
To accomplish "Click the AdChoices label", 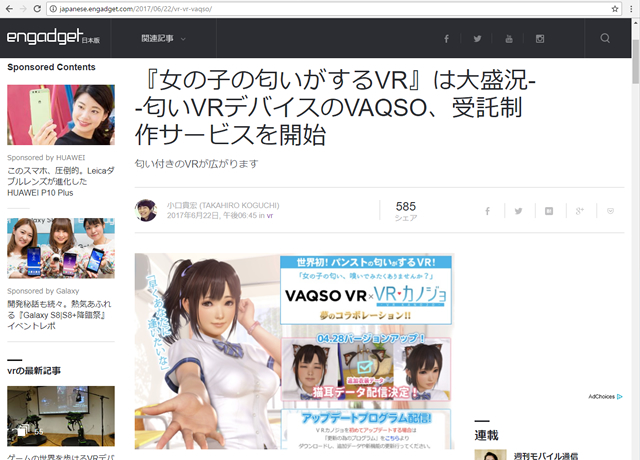I will tap(605, 397).
